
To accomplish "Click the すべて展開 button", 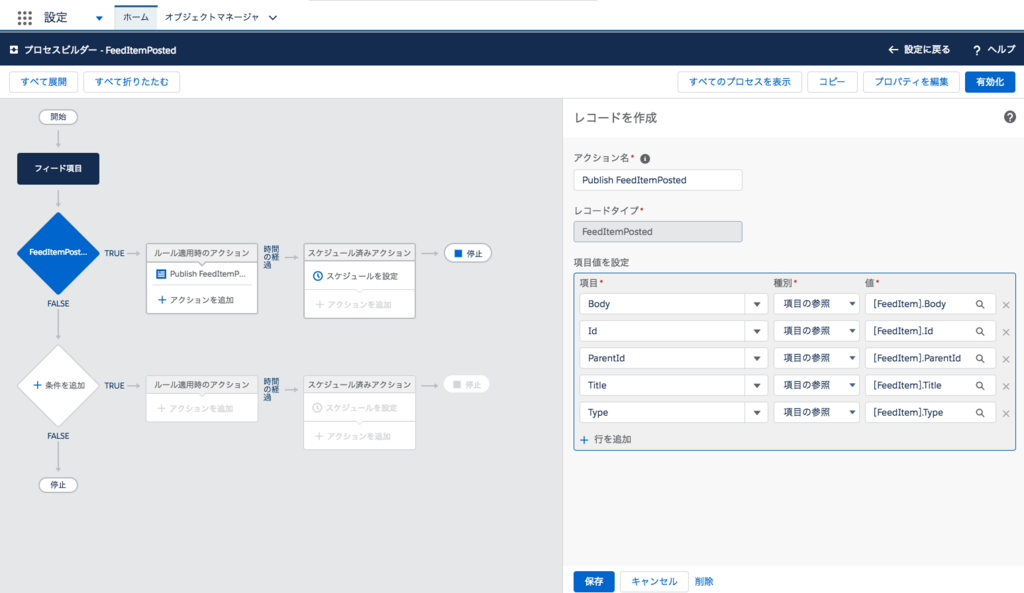I will [x=44, y=82].
